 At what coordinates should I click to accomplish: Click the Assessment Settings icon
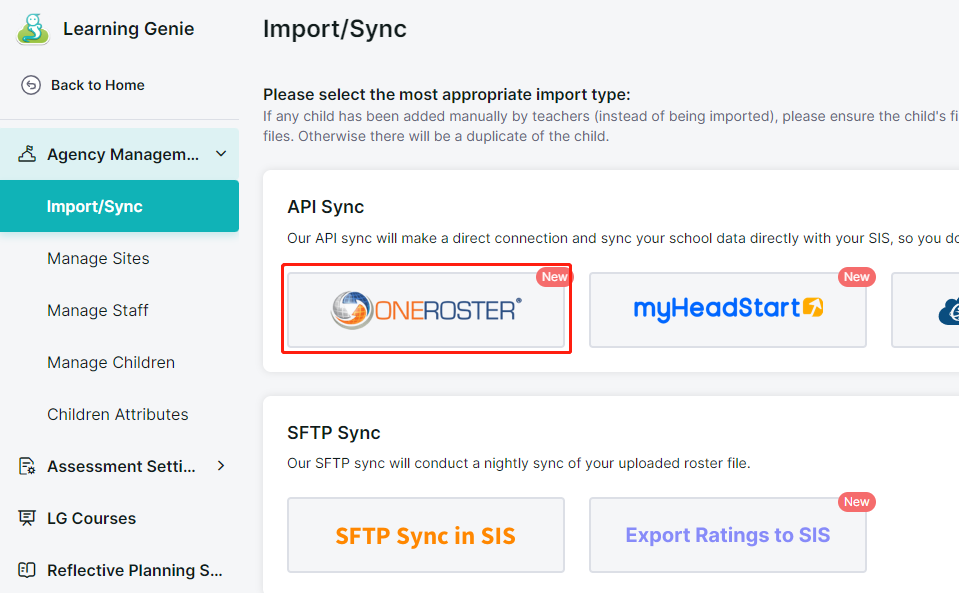[28, 466]
